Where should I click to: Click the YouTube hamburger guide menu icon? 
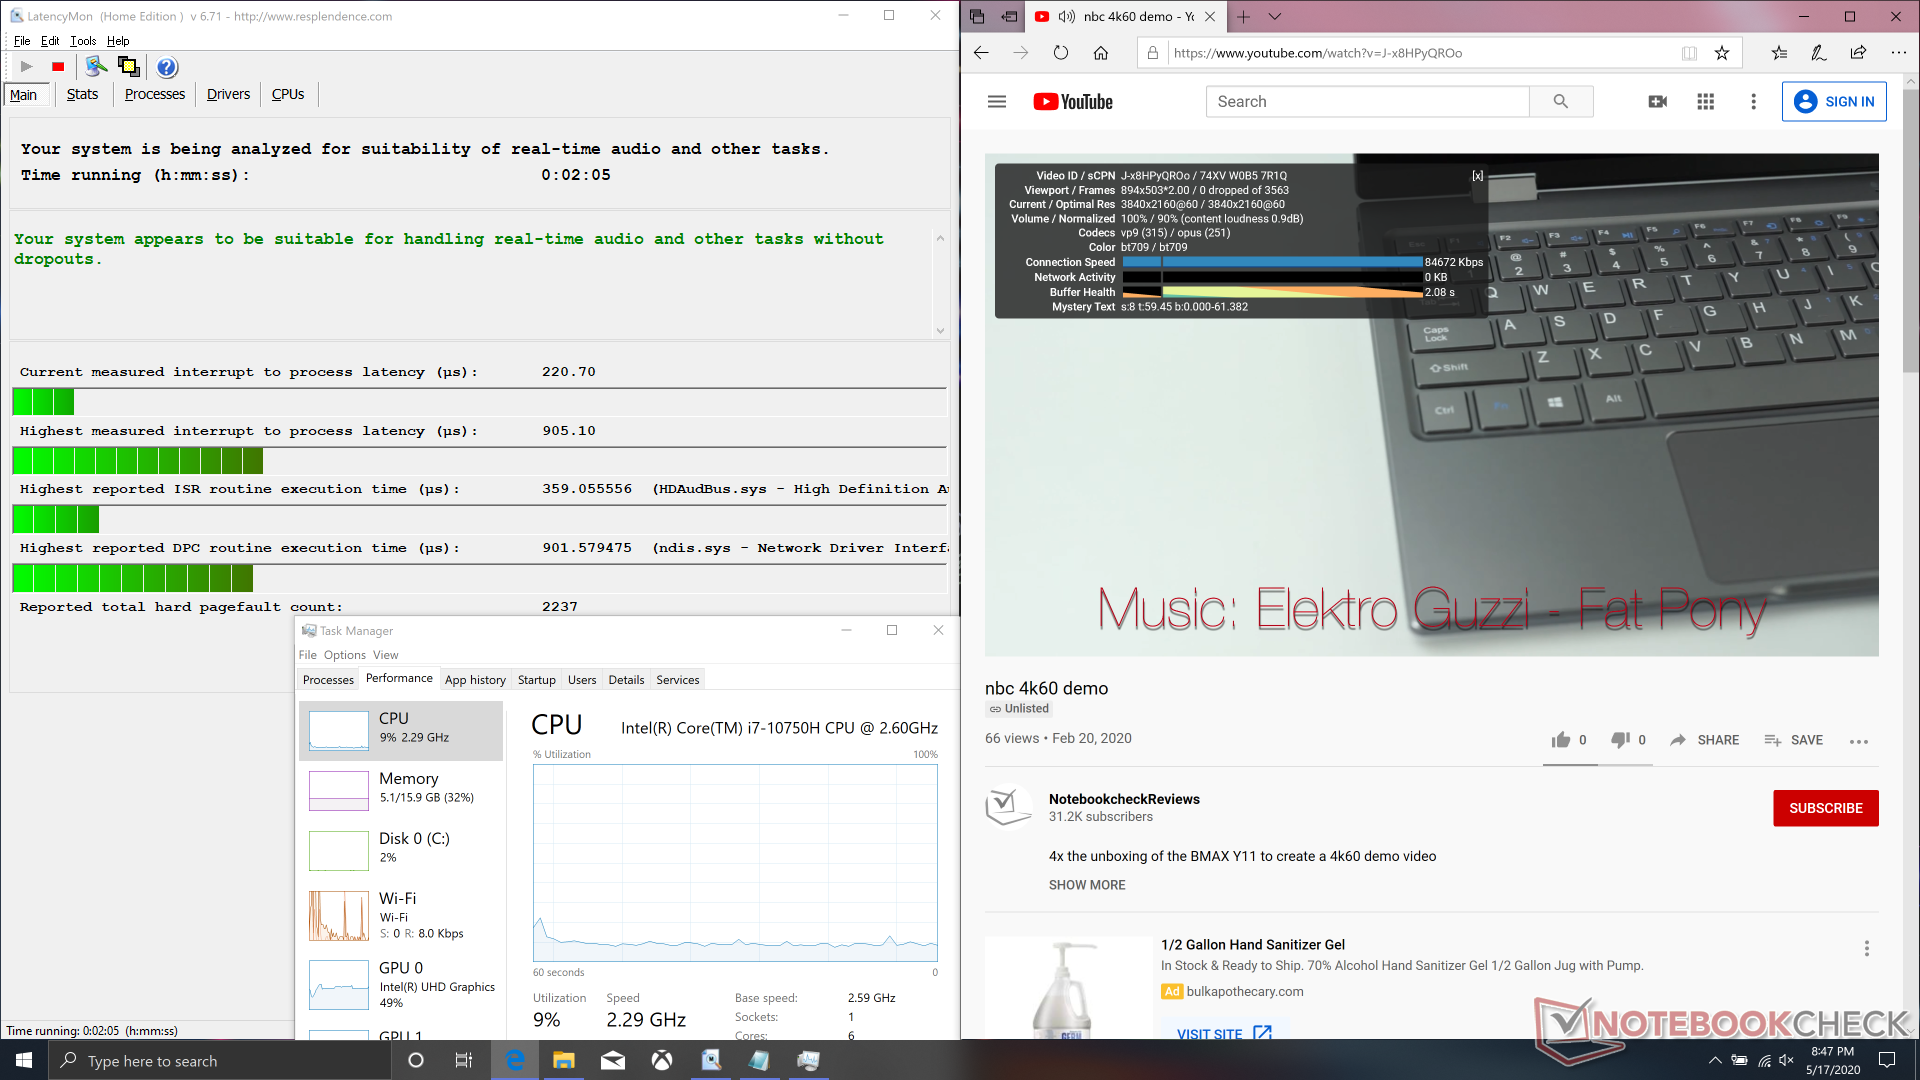point(996,101)
